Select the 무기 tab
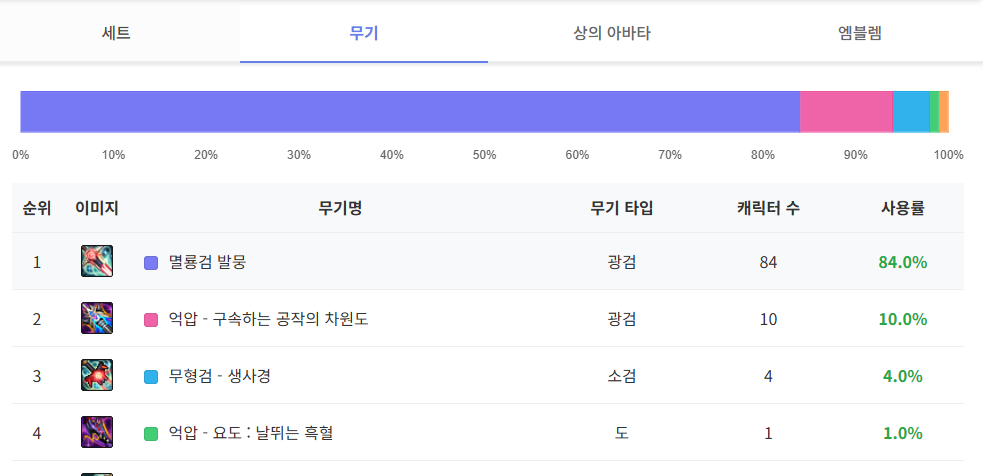Viewport: 983px width, 476px height. 364,33
